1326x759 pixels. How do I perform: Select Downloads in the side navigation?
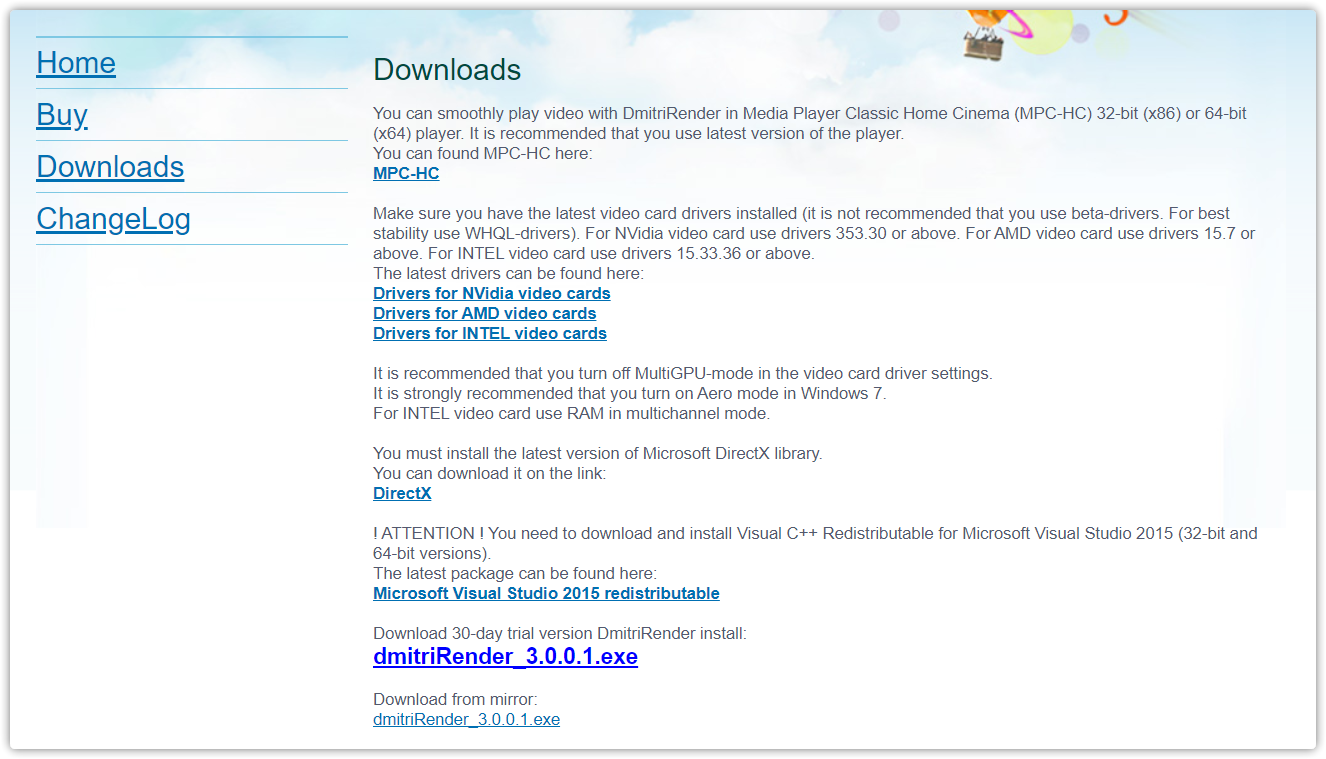[110, 167]
